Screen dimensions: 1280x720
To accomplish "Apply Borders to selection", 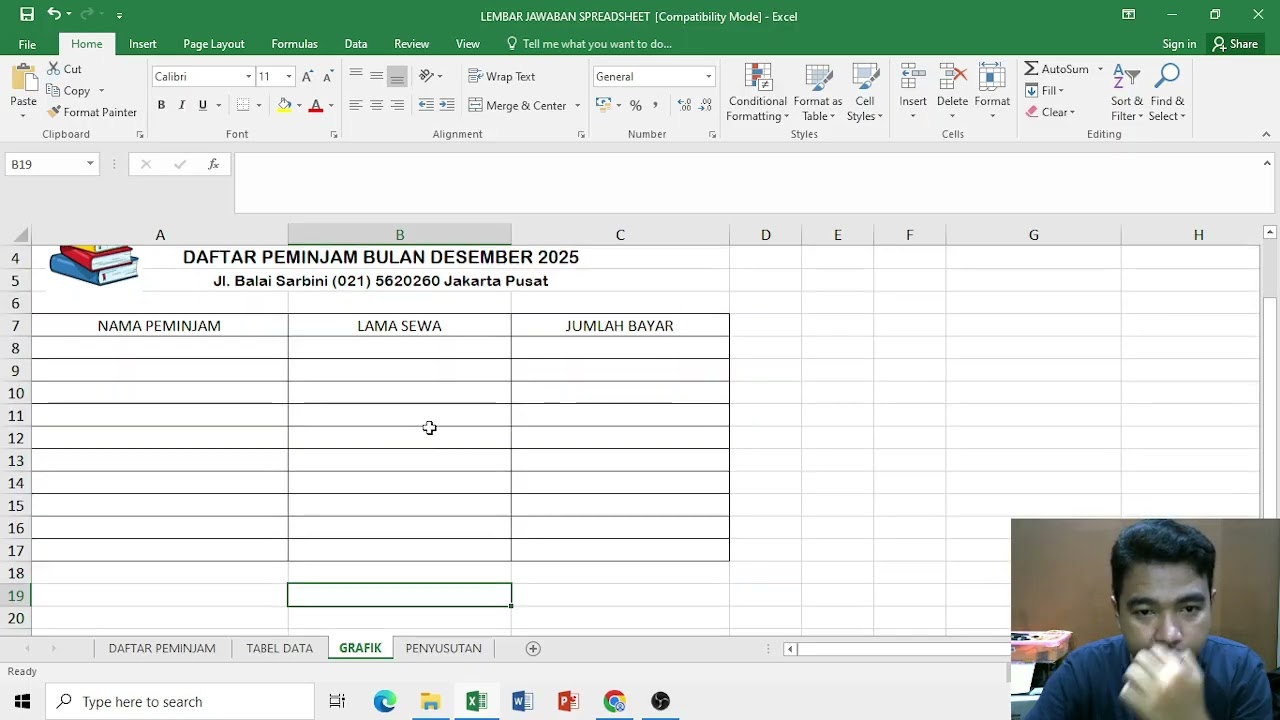I will (x=243, y=105).
